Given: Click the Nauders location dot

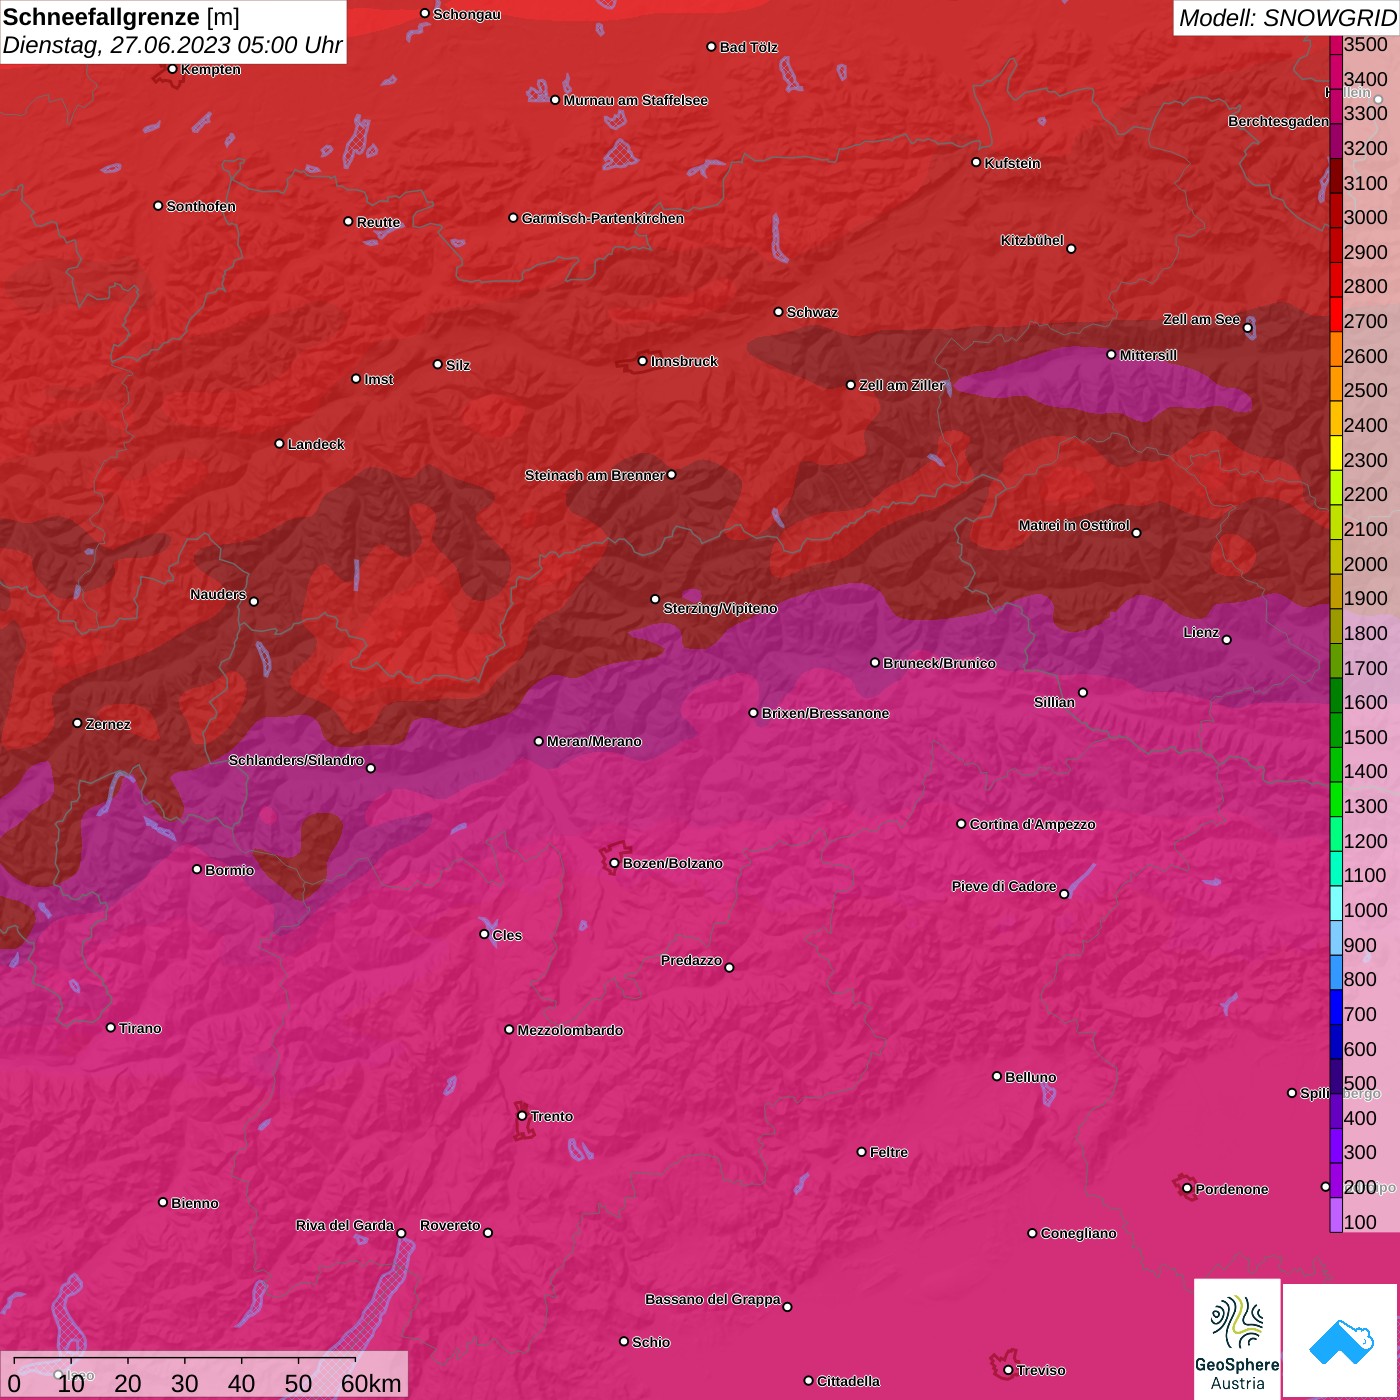Looking at the screenshot, I should (x=254, y=601).
